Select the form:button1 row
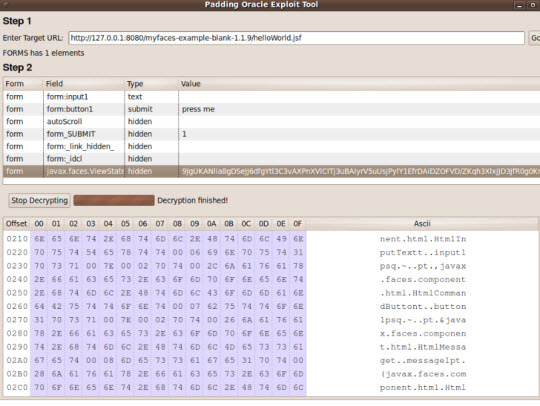 tap(271, 109)
